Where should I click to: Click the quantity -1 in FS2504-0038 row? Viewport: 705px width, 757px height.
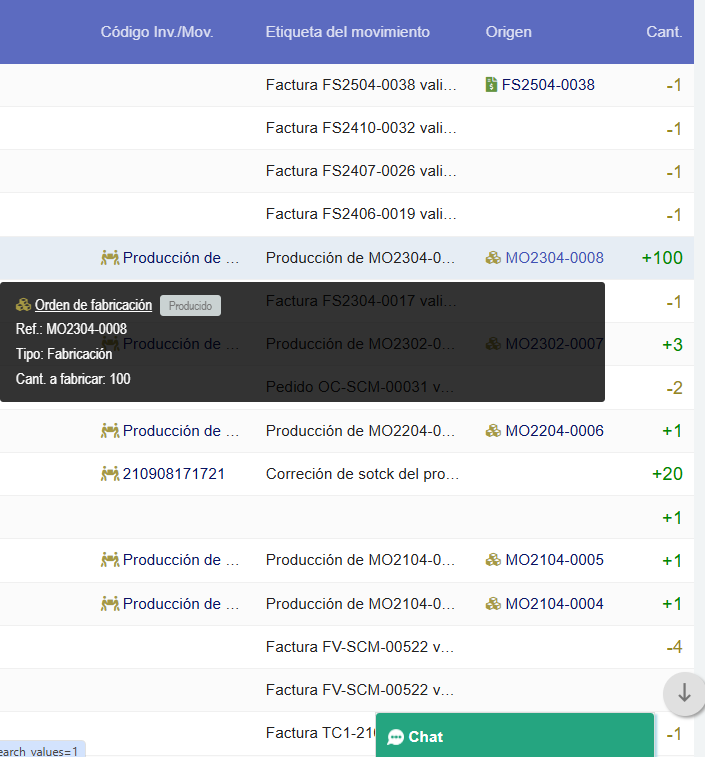[x=674, y=85]
